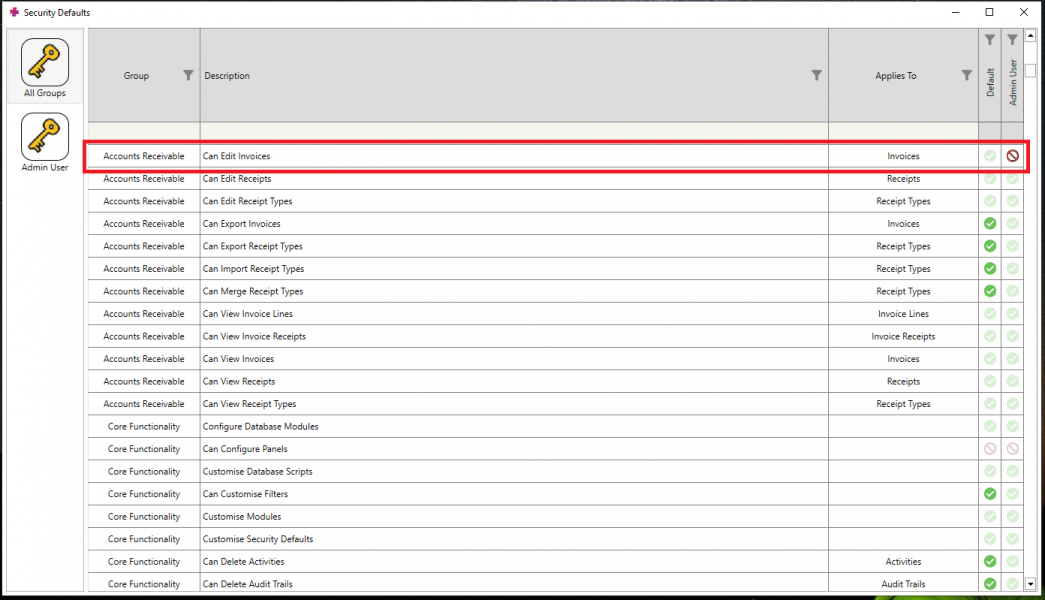Toggle Default permission for Can Export Invoices
Viewport: 1045px width, 600px height.
pos(990,223)
